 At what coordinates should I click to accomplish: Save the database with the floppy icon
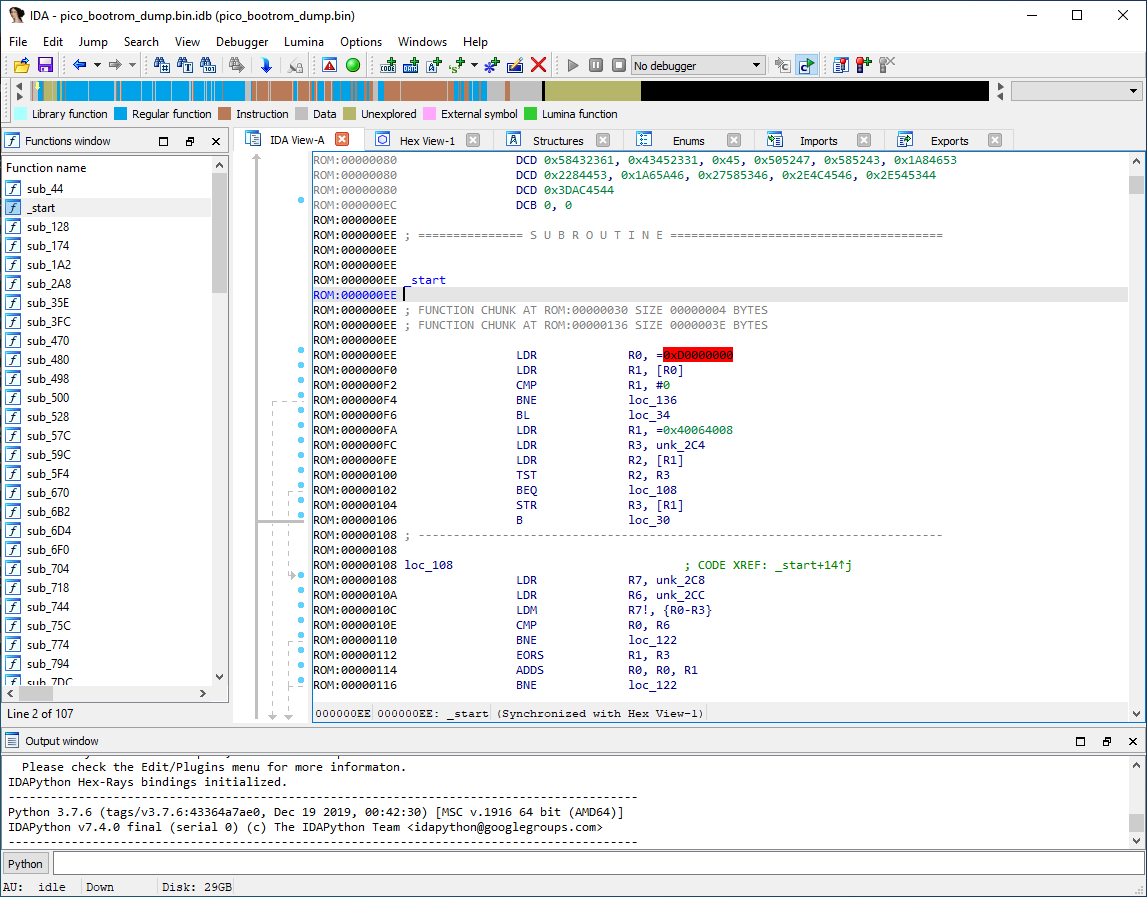pyautogui.click(x=45, y=65)
